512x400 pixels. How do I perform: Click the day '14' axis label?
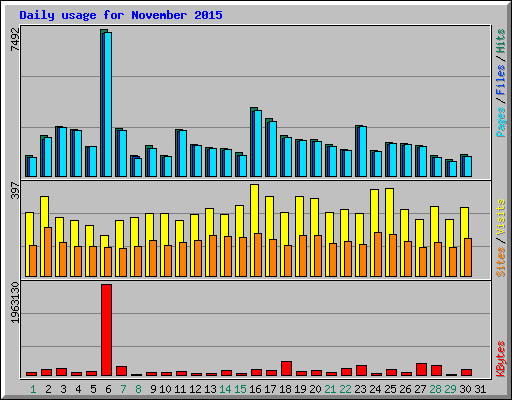pos(226,389)
